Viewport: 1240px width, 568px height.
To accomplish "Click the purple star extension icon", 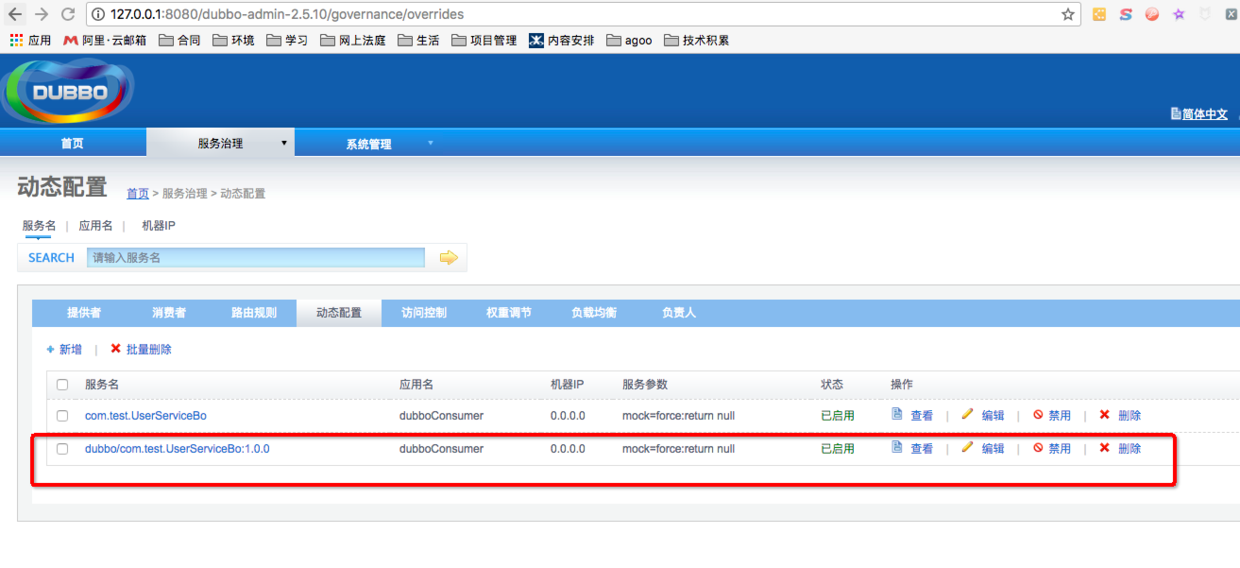I will click(1179, 14).
